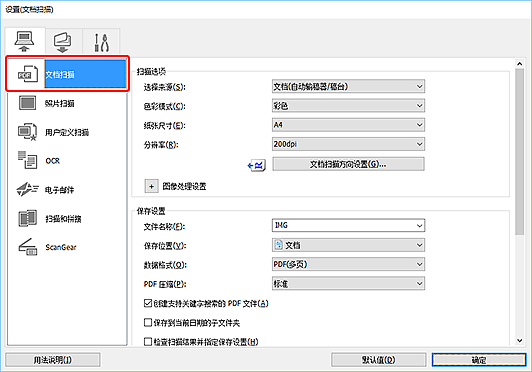Select OCR item label
The image size is (532, 372).
53,161
